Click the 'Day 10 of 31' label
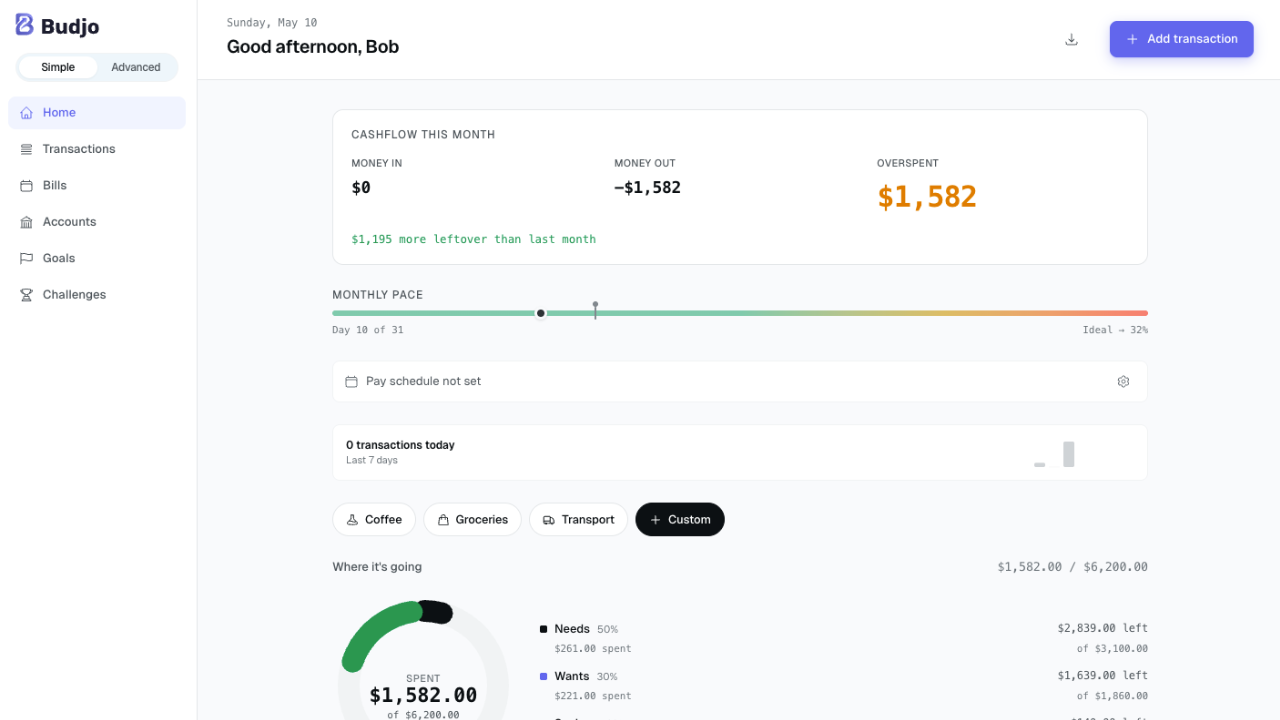The width and height of the screenshot is (1280, 720). 368,330
